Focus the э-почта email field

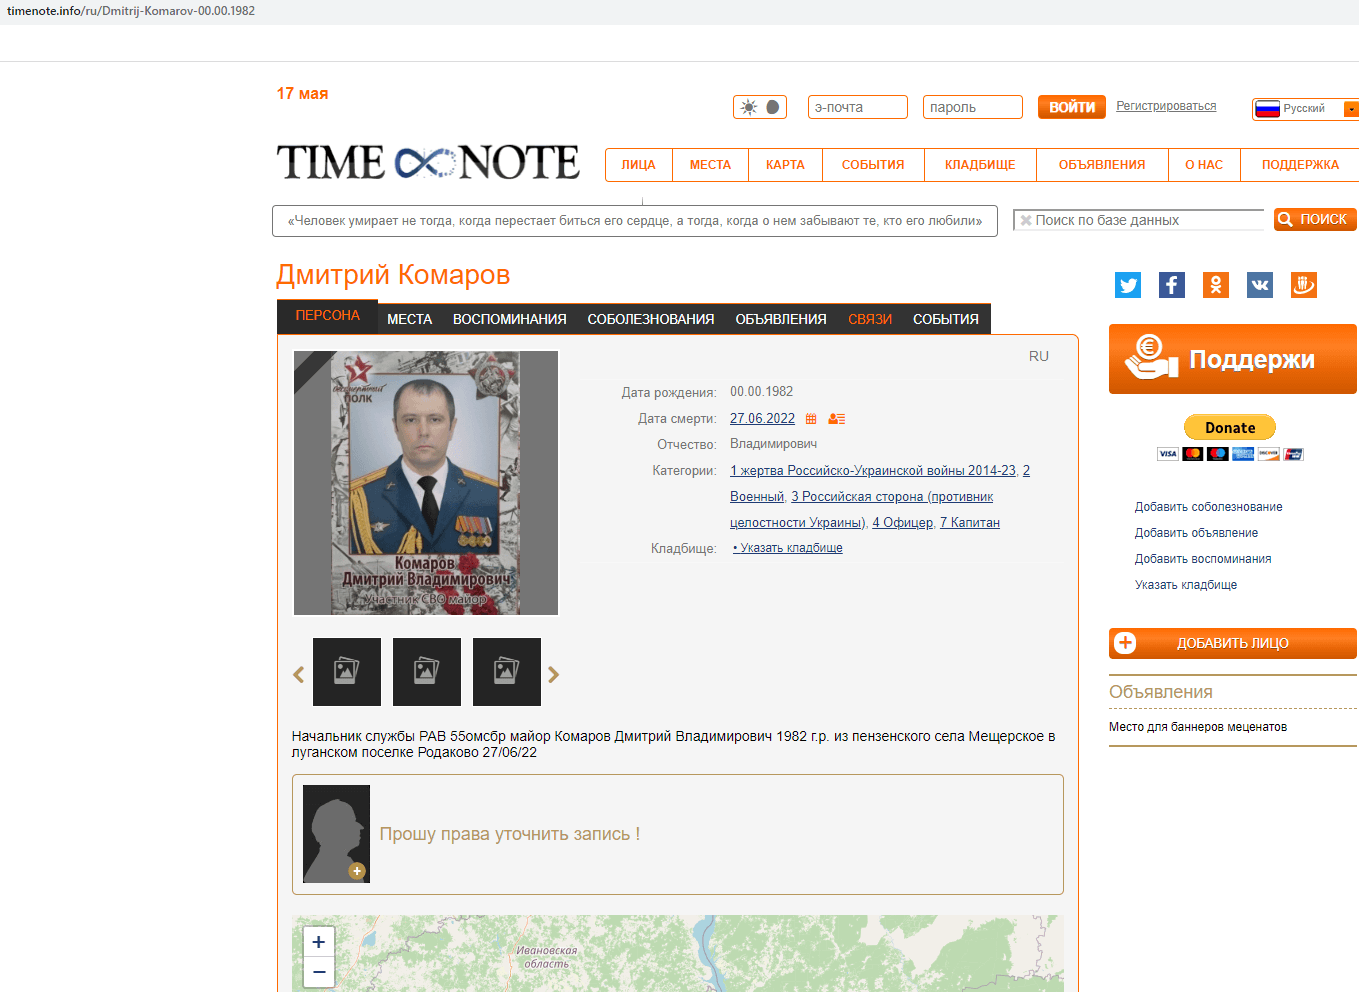(x=857, y=107)
